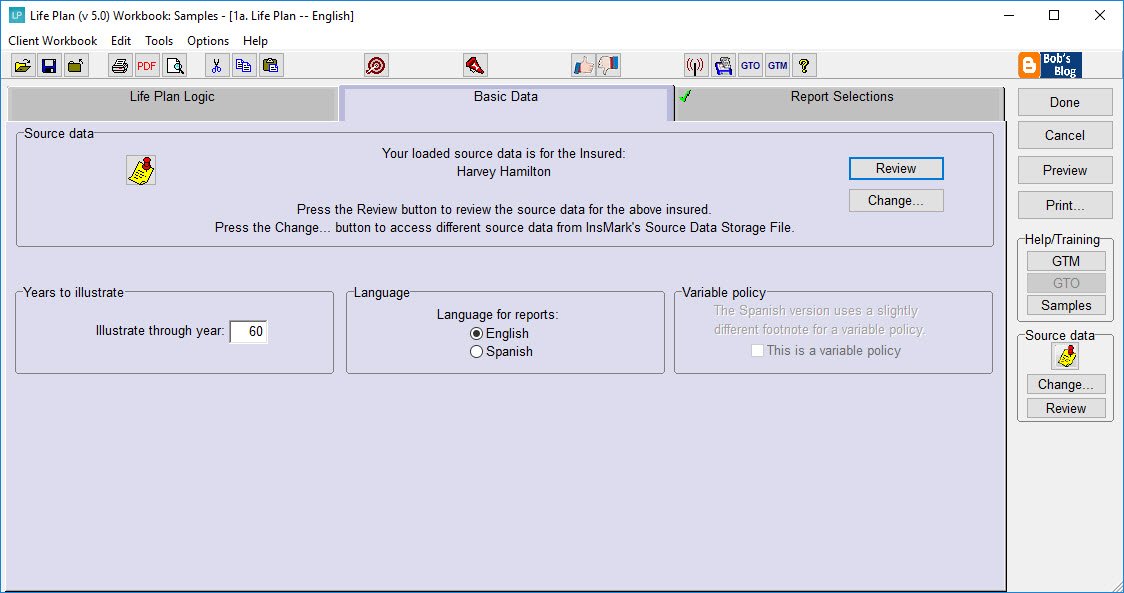Viewport: 1124px width, 593px height.
Task: Select English as the report language
Action: click(476, 333)
